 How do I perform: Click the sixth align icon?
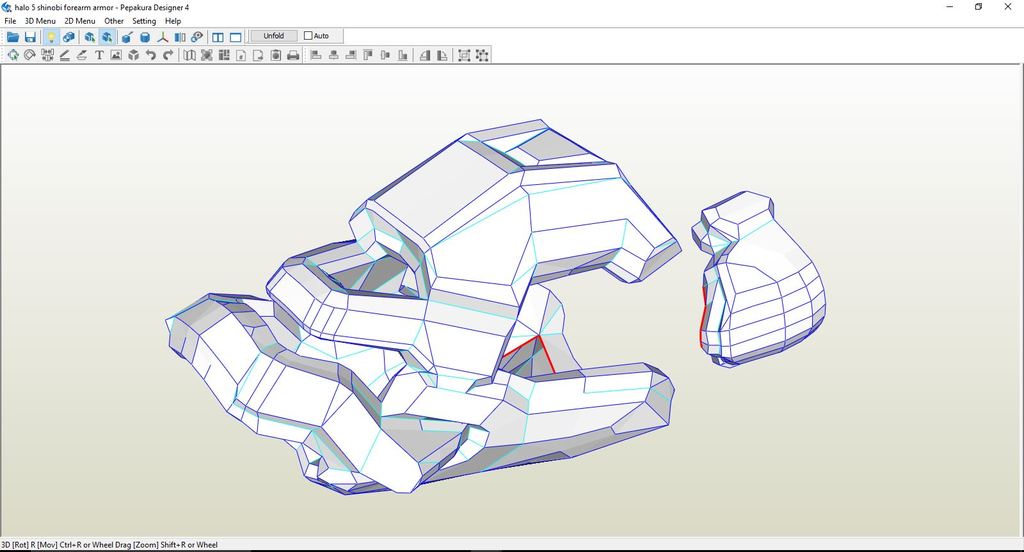coord(403,56)
